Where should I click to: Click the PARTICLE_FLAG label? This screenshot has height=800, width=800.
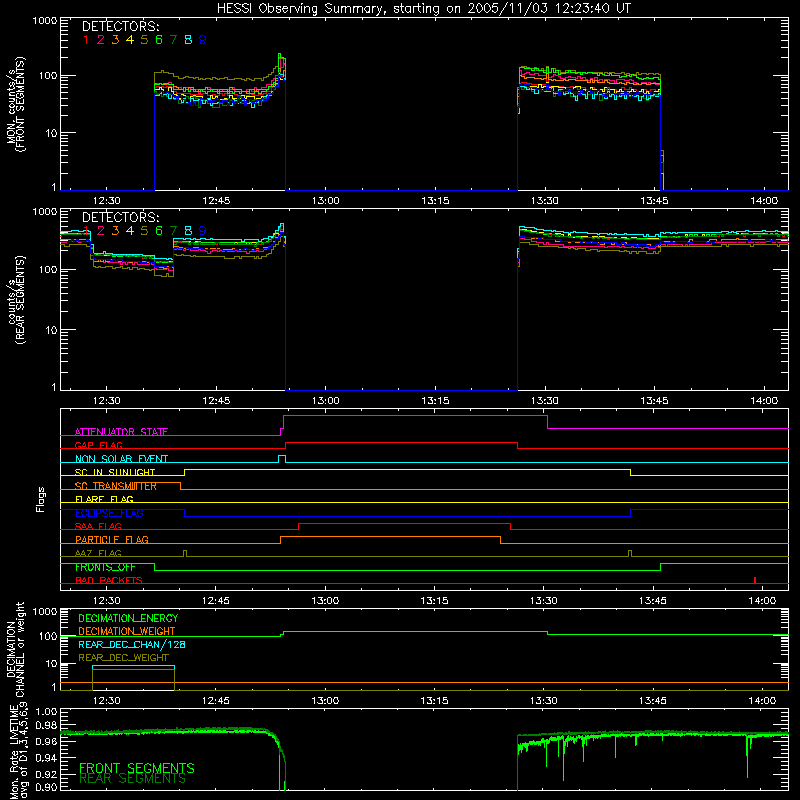[x=112, y=540]
